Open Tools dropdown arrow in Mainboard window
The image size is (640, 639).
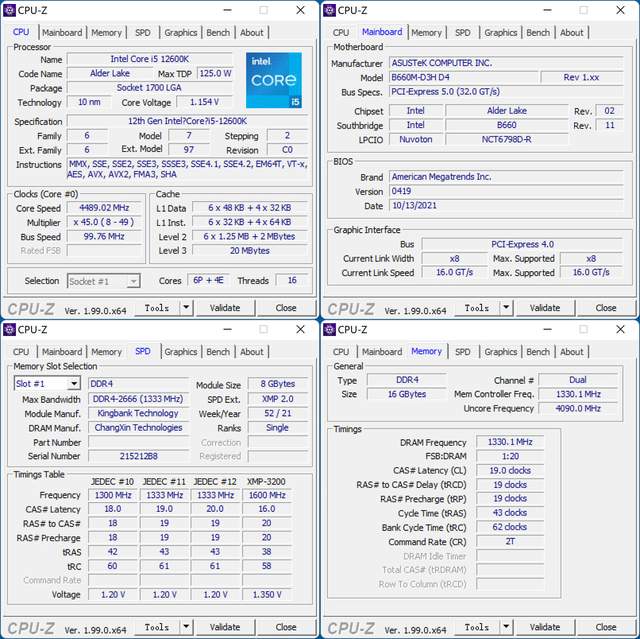coord(506,308)
